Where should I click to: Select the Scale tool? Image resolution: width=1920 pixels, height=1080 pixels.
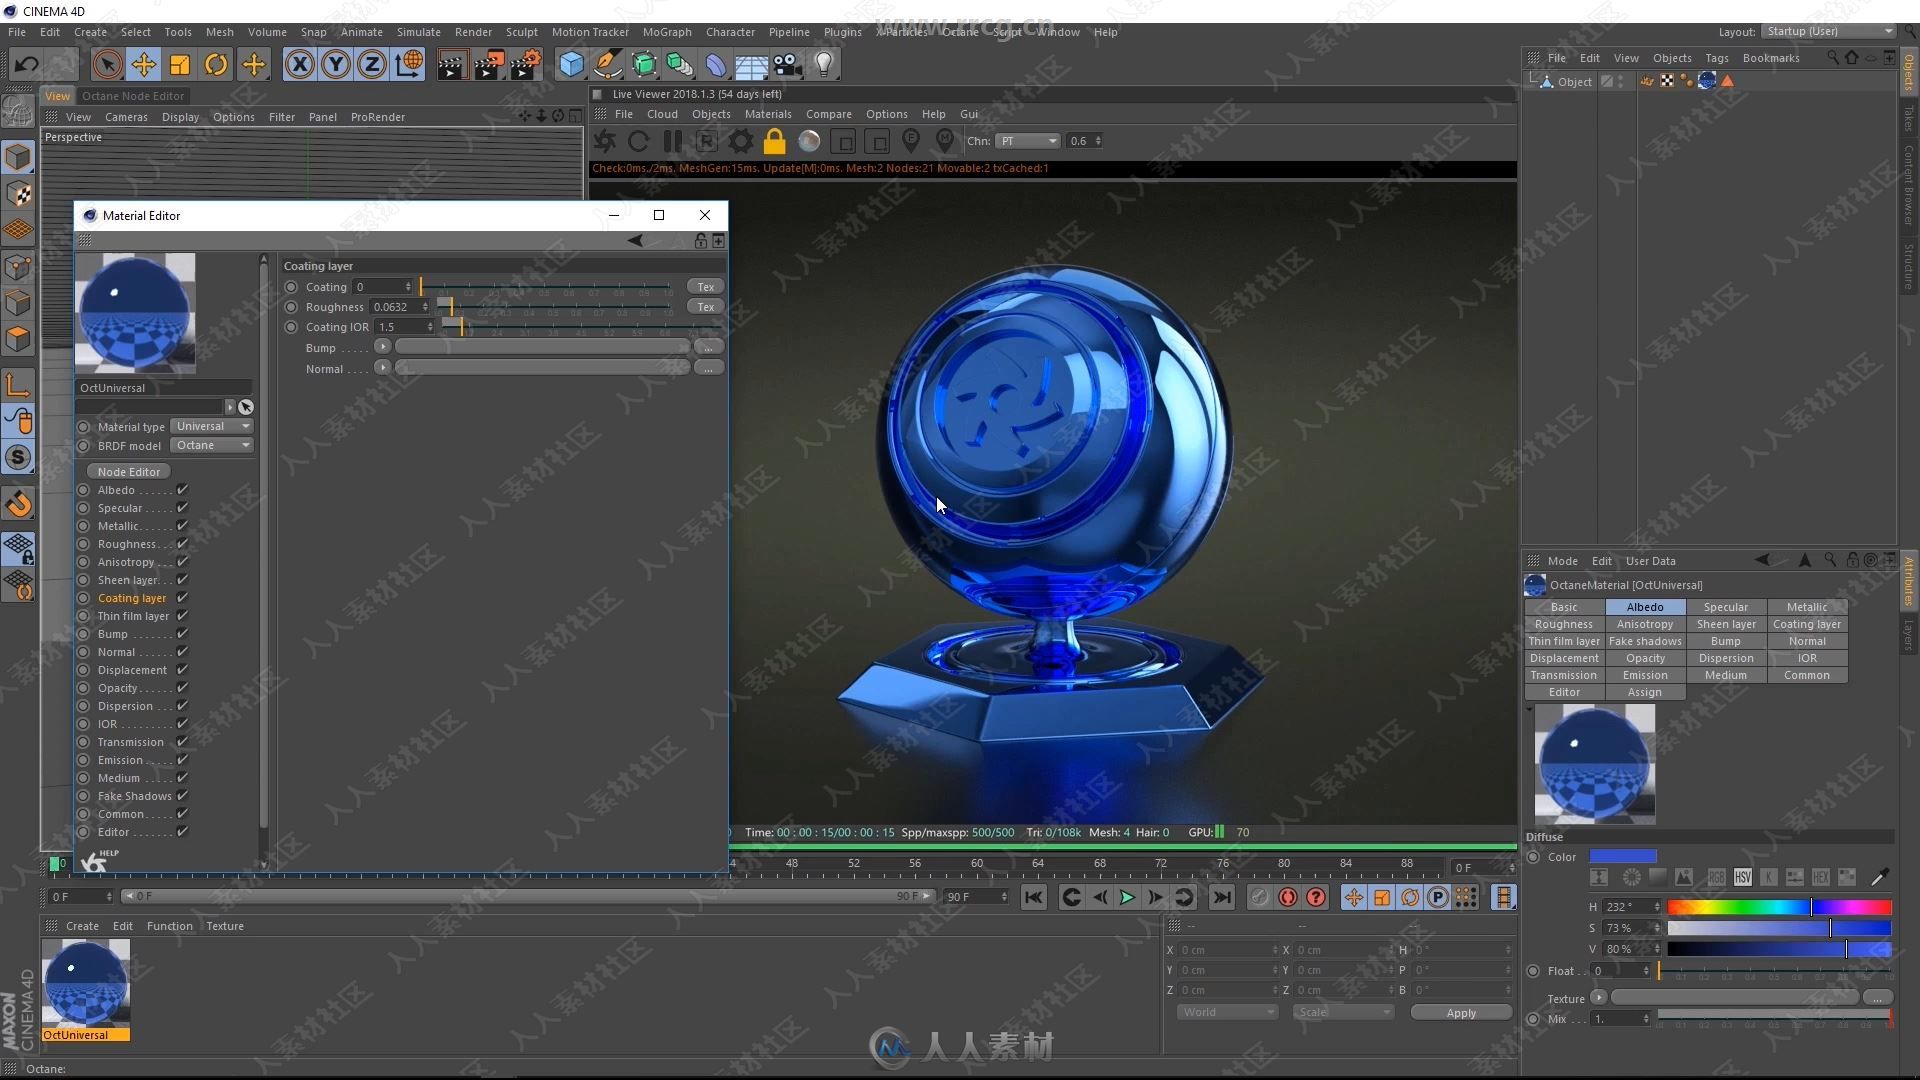pos(180,65)
